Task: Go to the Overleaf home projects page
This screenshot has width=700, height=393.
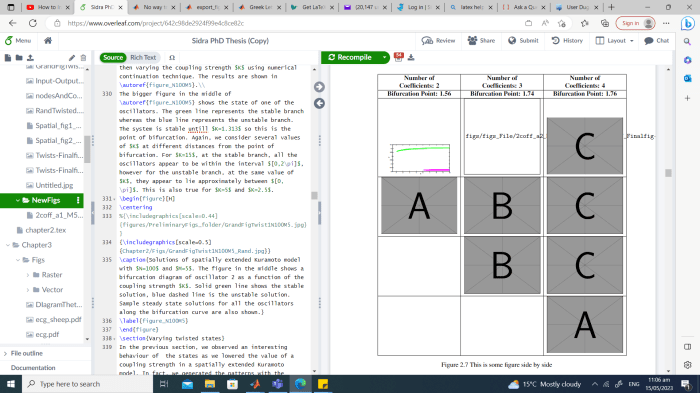Action: point(48,41)
